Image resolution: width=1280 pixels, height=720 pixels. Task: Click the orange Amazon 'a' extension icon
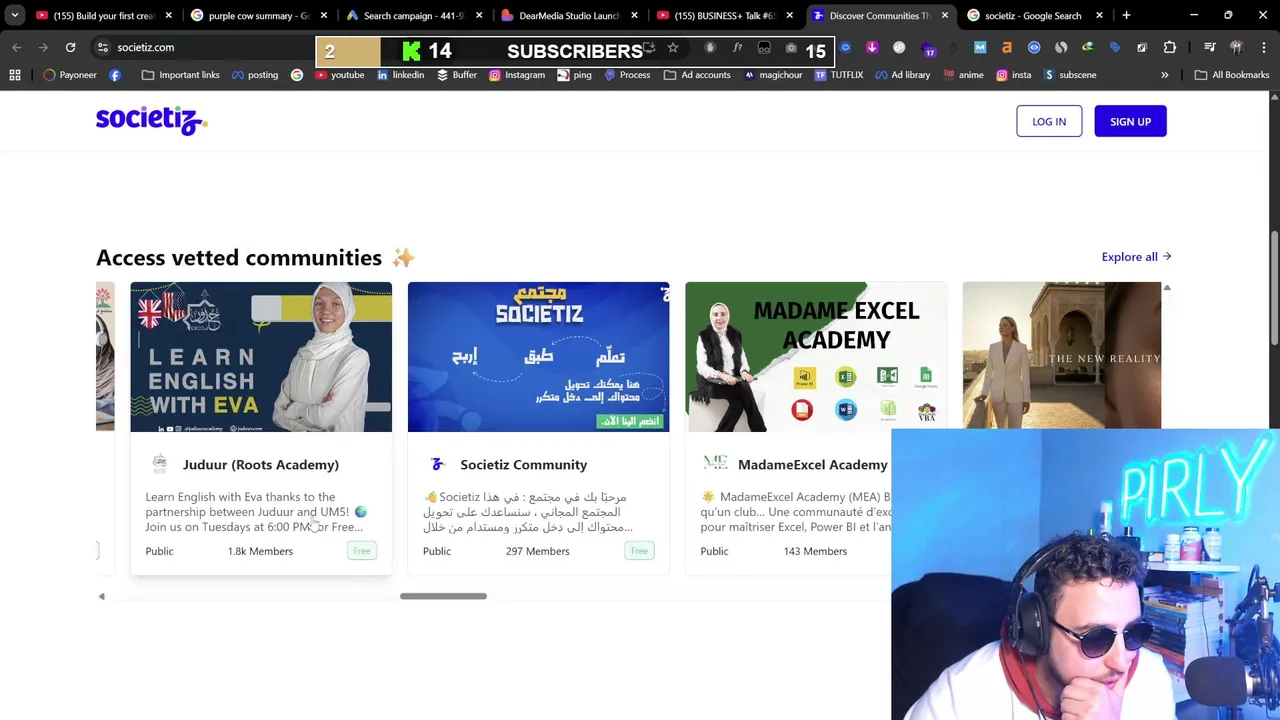(x=1007, y=47)
